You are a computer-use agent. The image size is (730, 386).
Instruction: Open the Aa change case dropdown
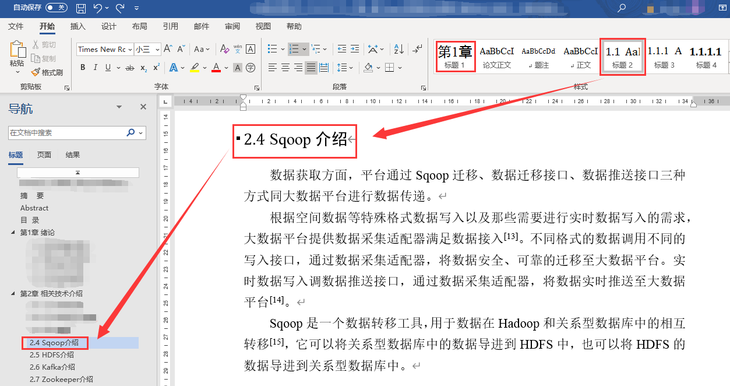(202, 49)
